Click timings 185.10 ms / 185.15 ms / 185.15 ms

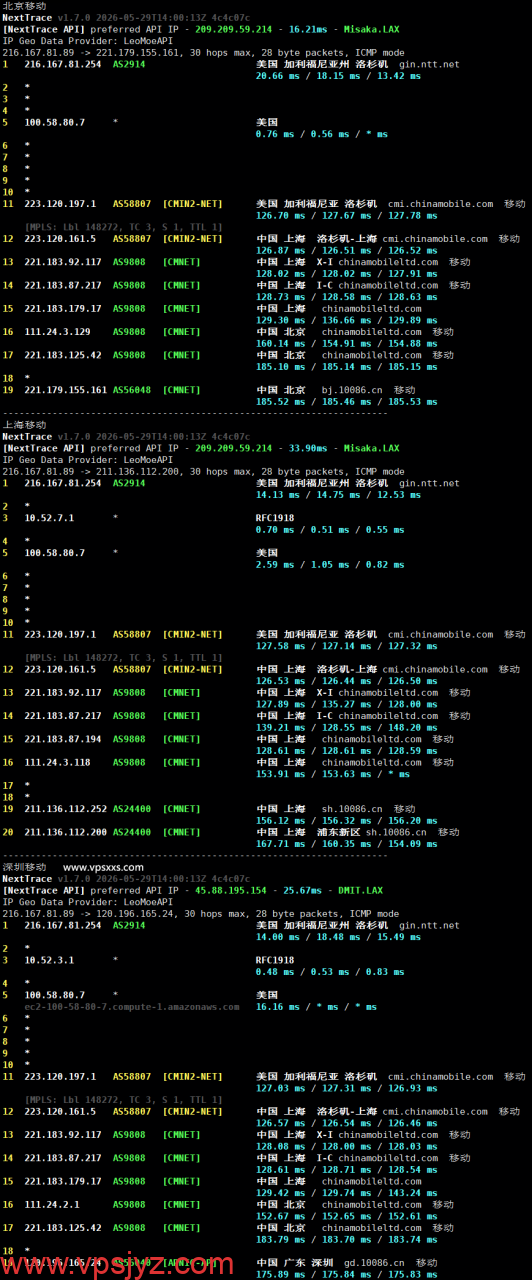coord(347,367)
